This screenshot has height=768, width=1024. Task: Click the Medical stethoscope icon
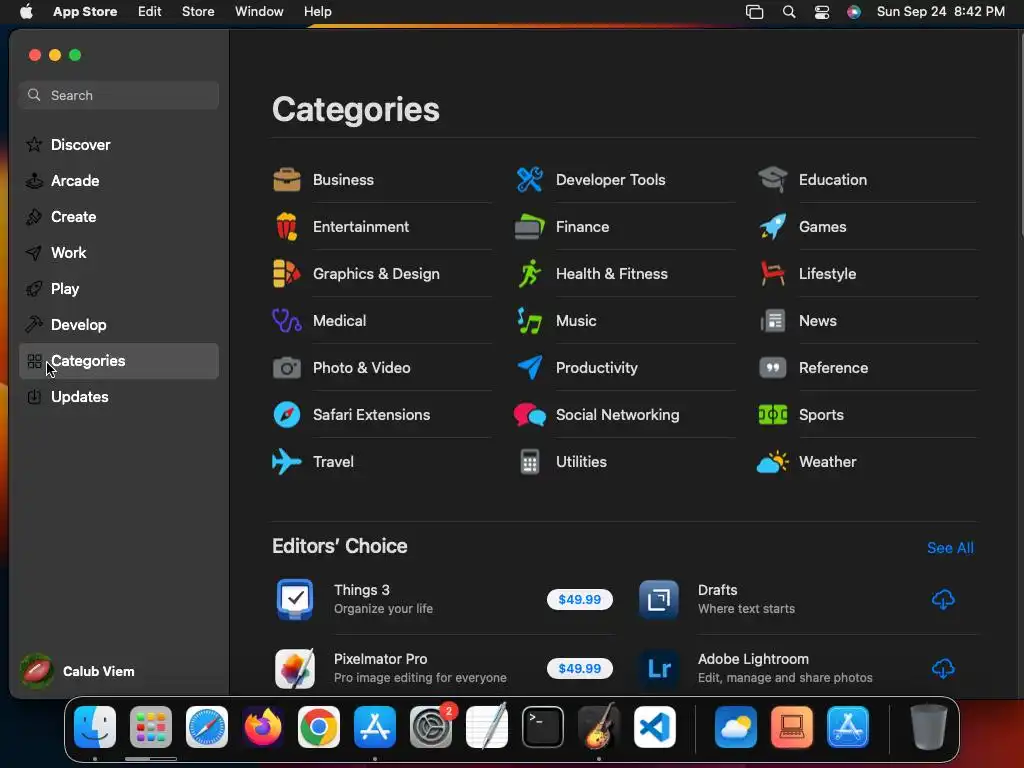[287, 321]
